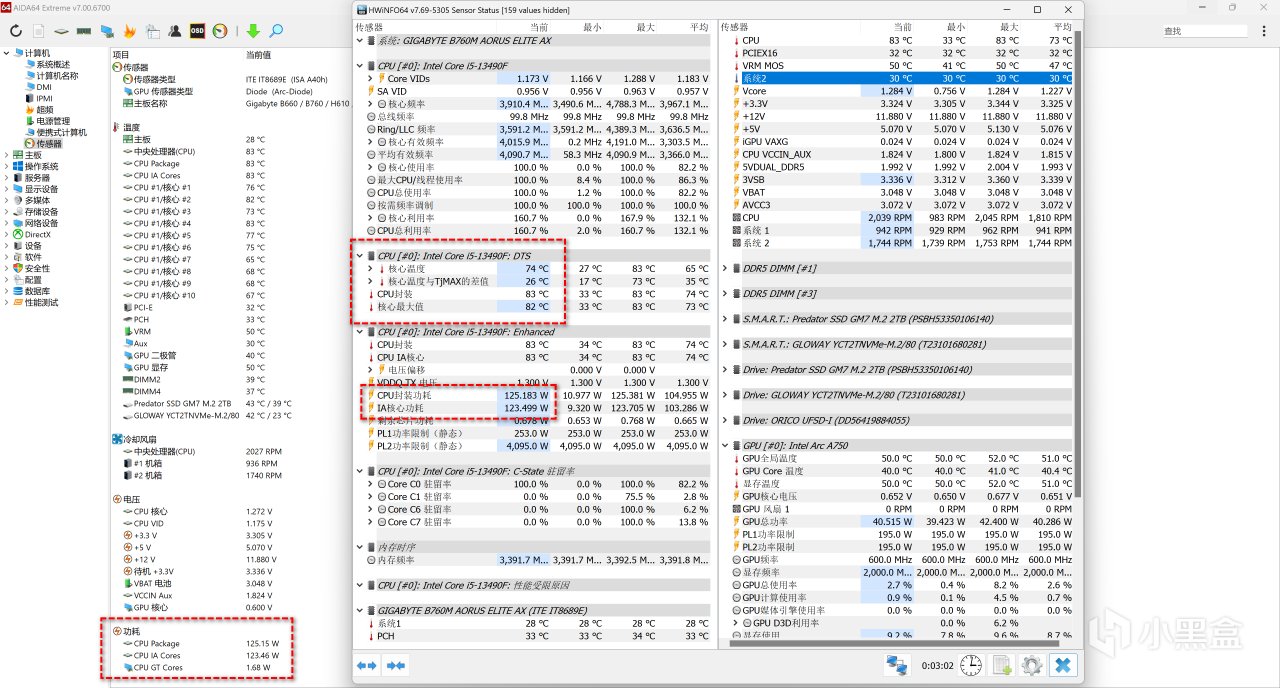This screenshot has width=1280, height=688.
Task: Click the AIDA64 user silhouette toolbar icon
Action: (175, 31)
